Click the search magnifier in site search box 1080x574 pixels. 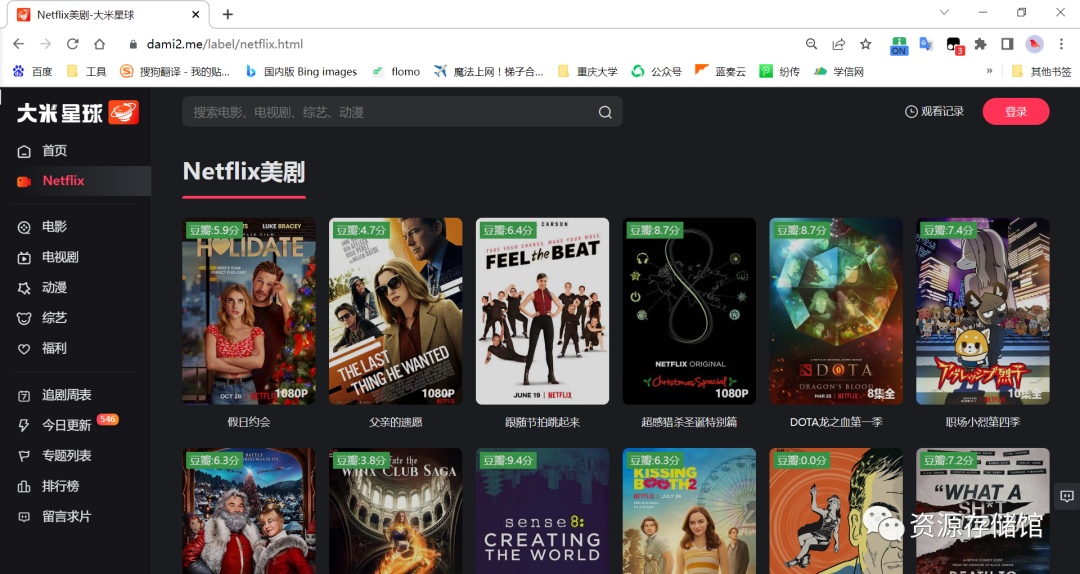(x=605, y=112)
